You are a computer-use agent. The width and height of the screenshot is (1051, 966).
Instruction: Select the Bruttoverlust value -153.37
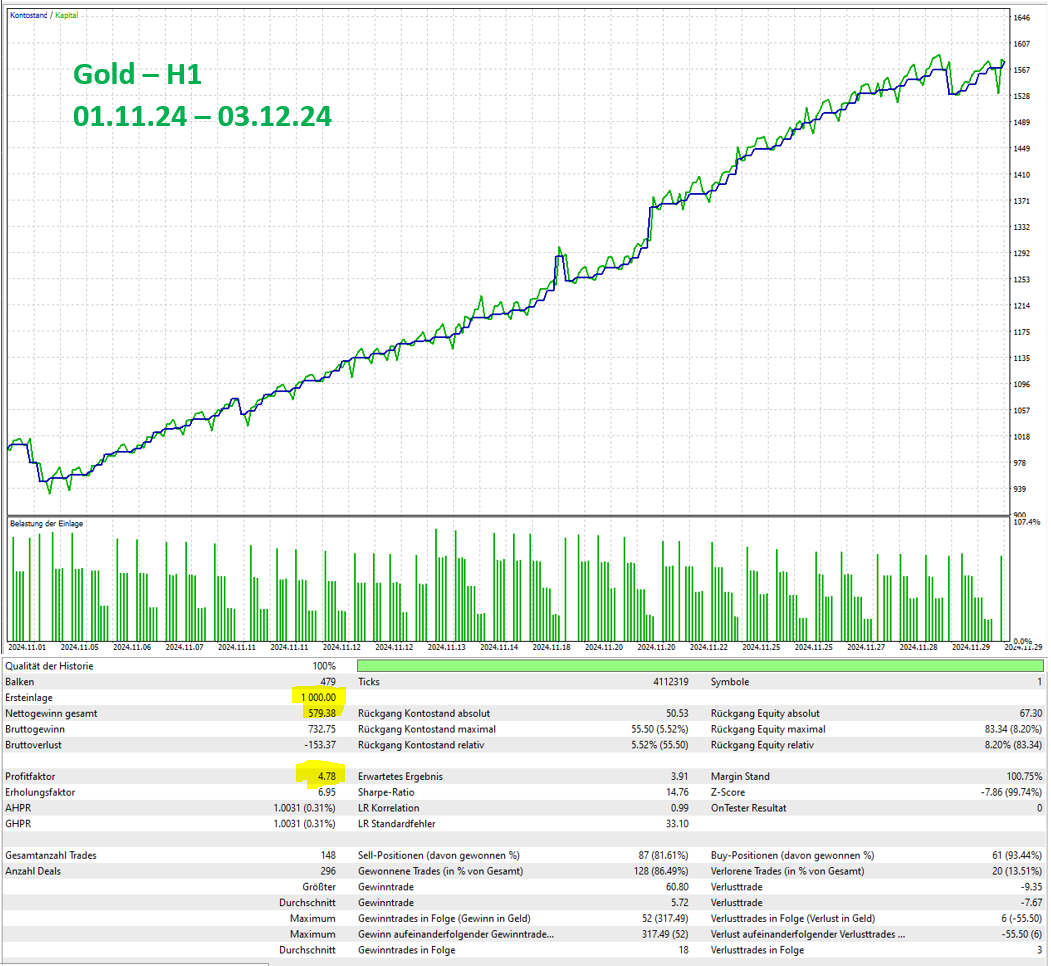(x=320, y=745)
